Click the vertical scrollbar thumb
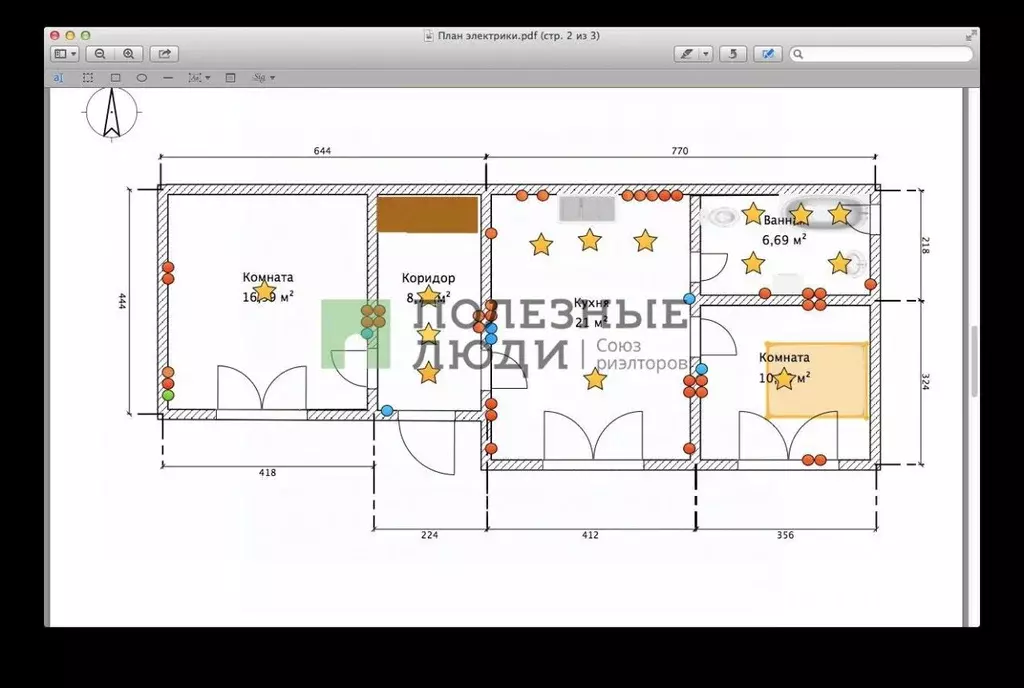Image resolution: width=1024 pixels, height=688 pixels. [972, 362]
